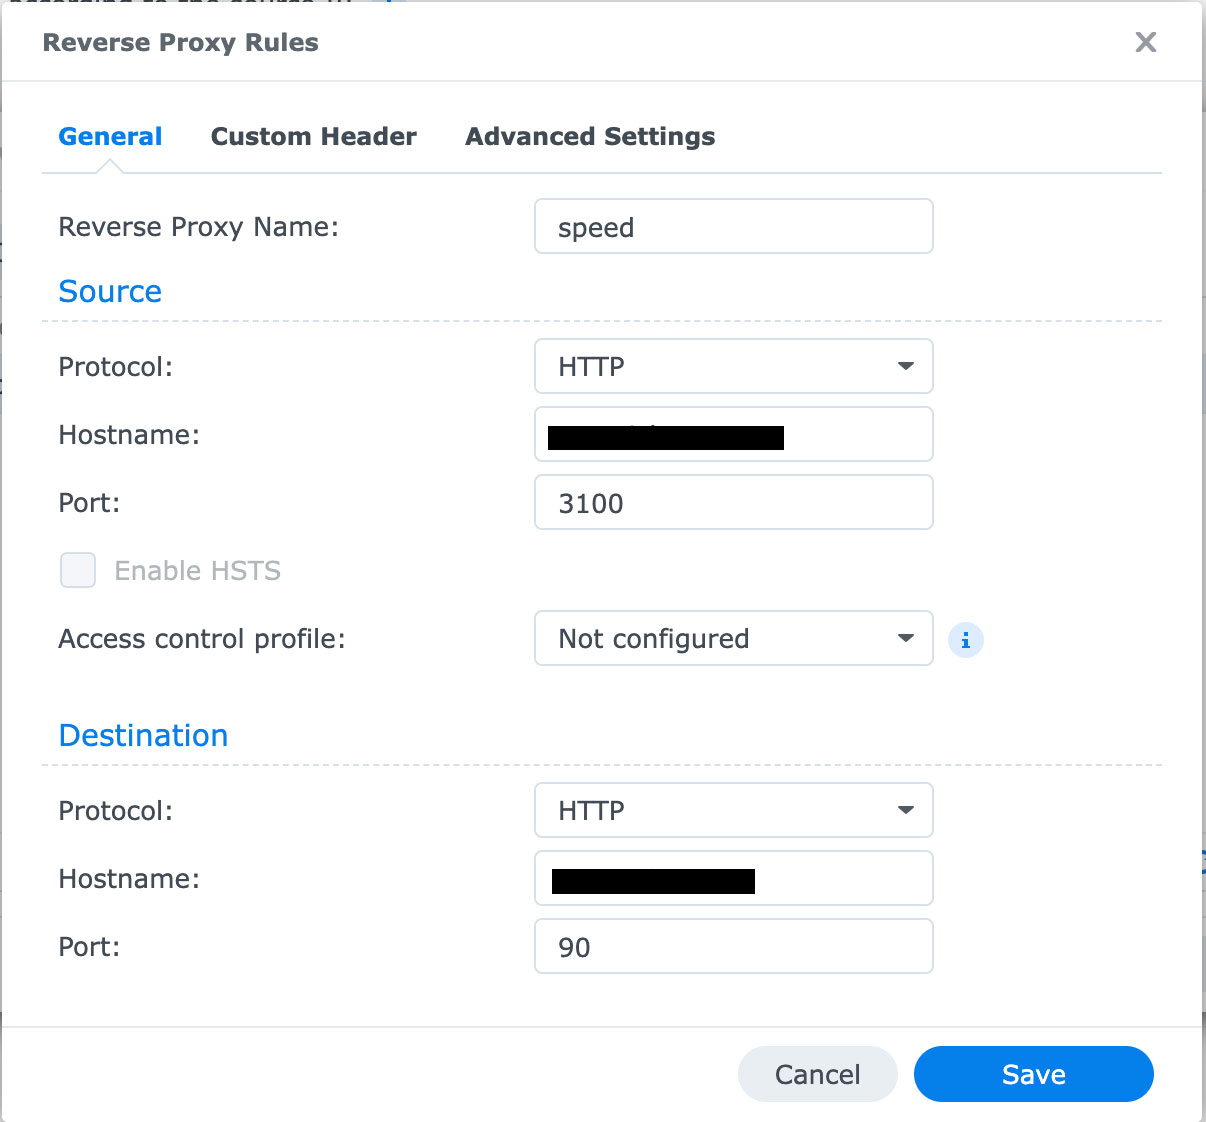Click the Source section heading
This screenshot has width=1206, height=1122.
110,291
